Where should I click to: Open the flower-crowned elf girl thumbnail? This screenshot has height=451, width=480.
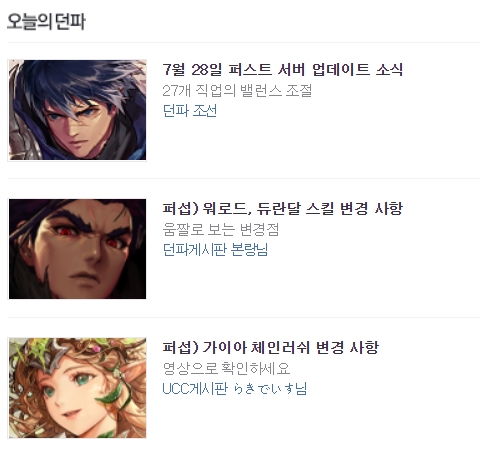click(77, 388)
